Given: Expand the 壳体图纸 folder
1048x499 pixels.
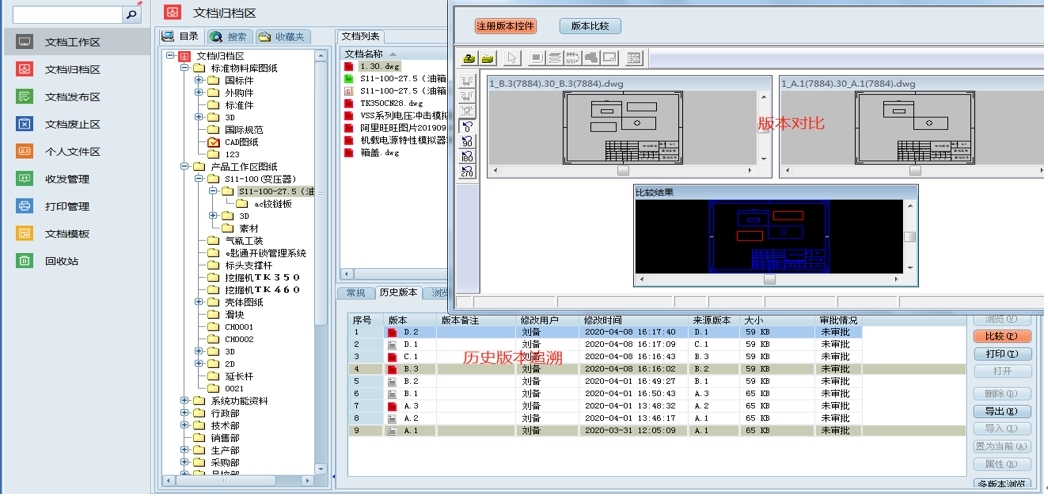Looking at the screenshot, I should click(x=199, y=302).
